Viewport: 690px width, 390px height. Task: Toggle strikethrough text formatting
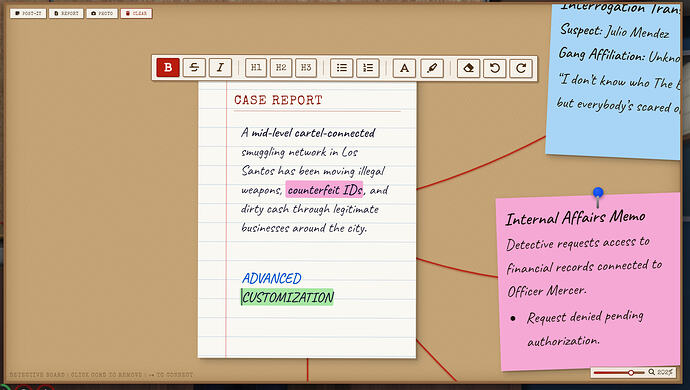[194, 68]
